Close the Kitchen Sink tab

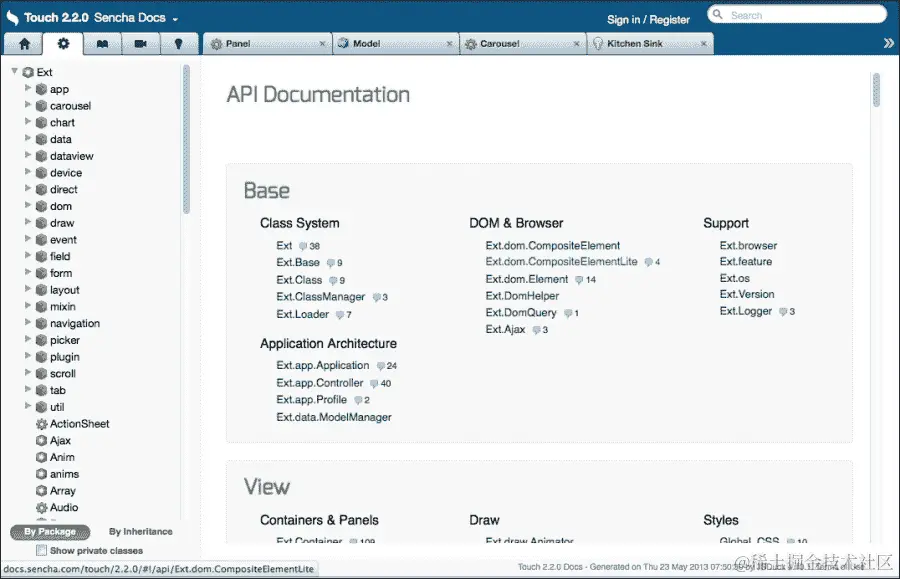point(704,44)
